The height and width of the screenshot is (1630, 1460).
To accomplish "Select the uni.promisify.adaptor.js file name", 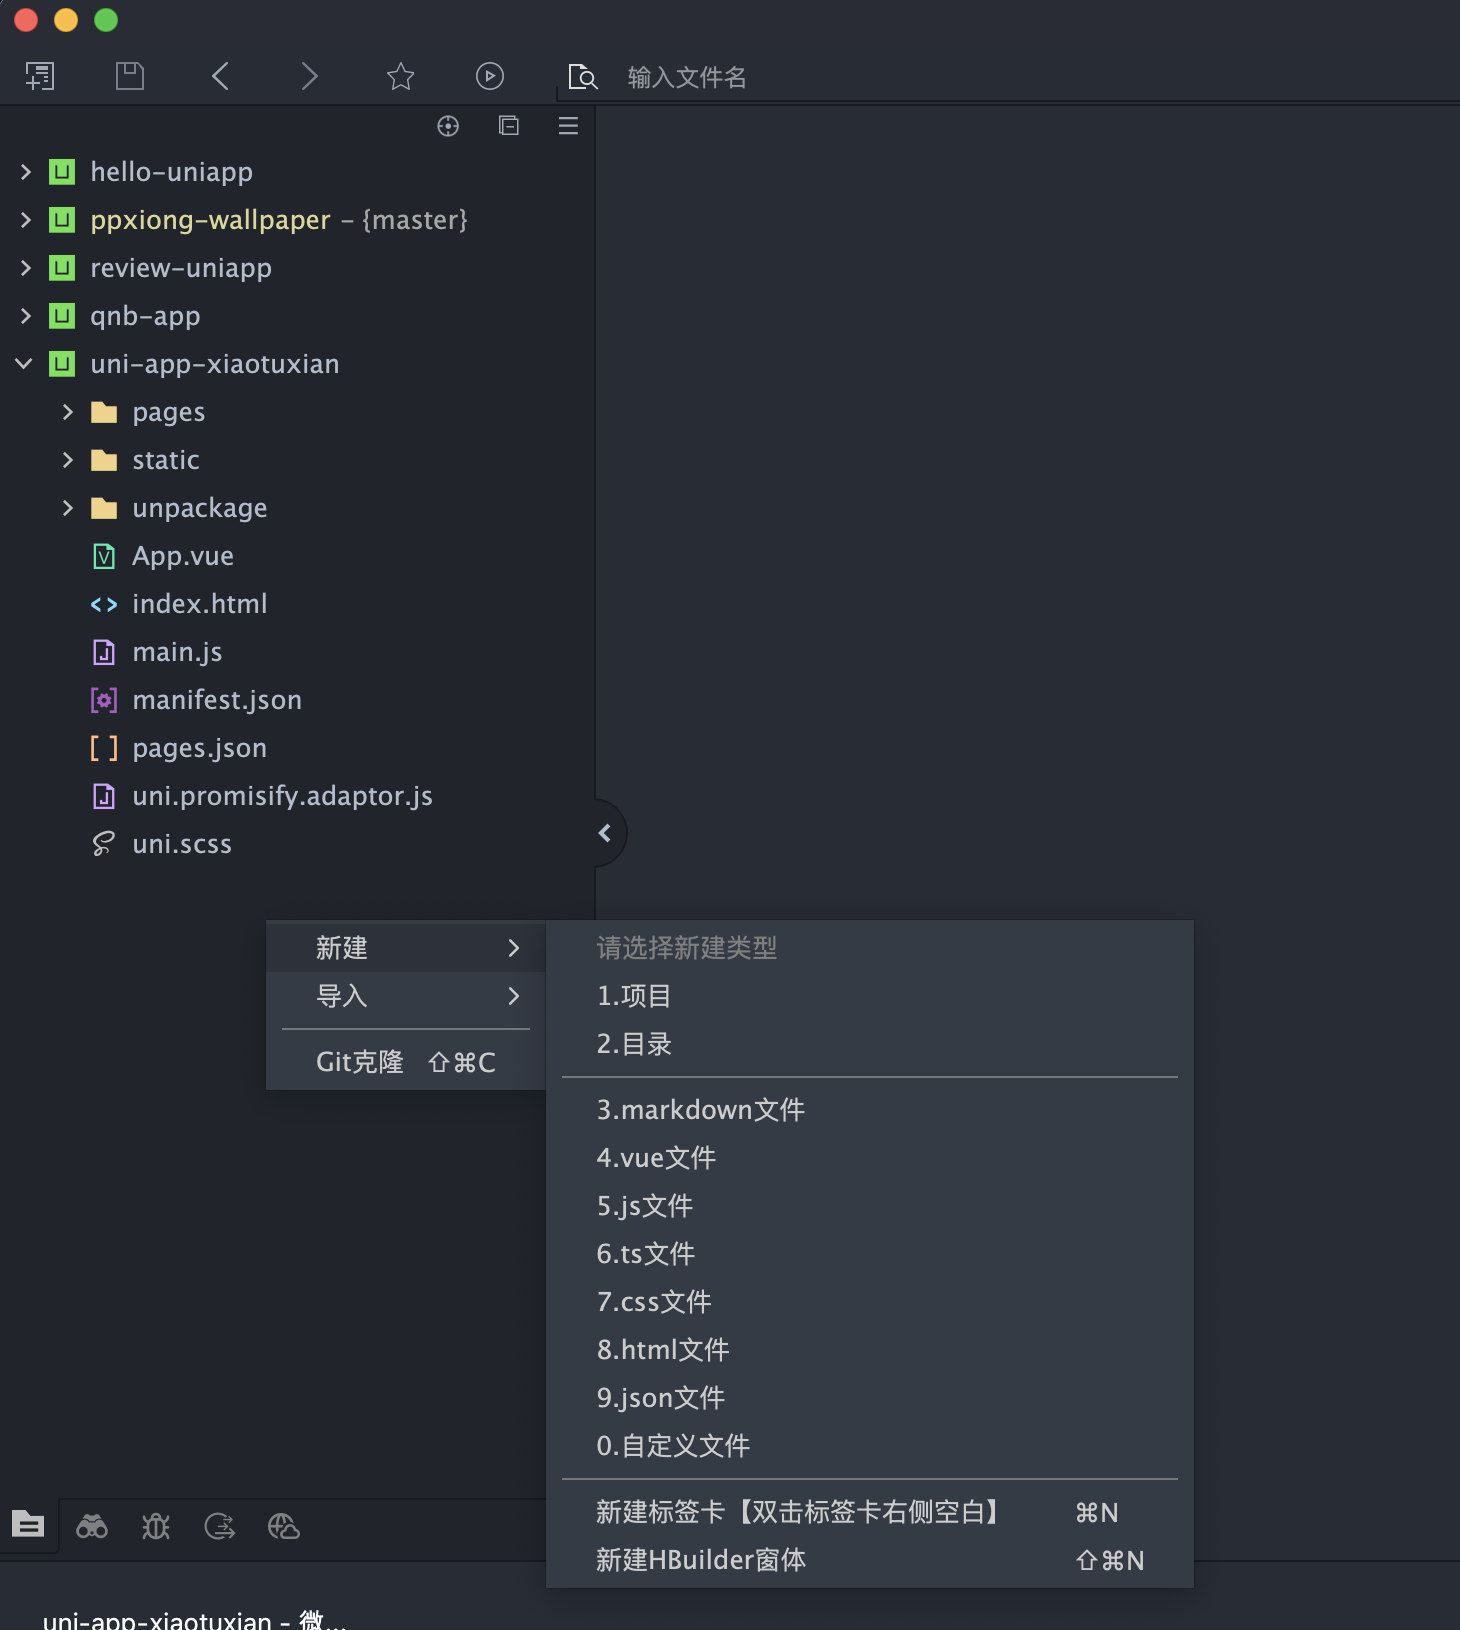I will click(283, 796).
